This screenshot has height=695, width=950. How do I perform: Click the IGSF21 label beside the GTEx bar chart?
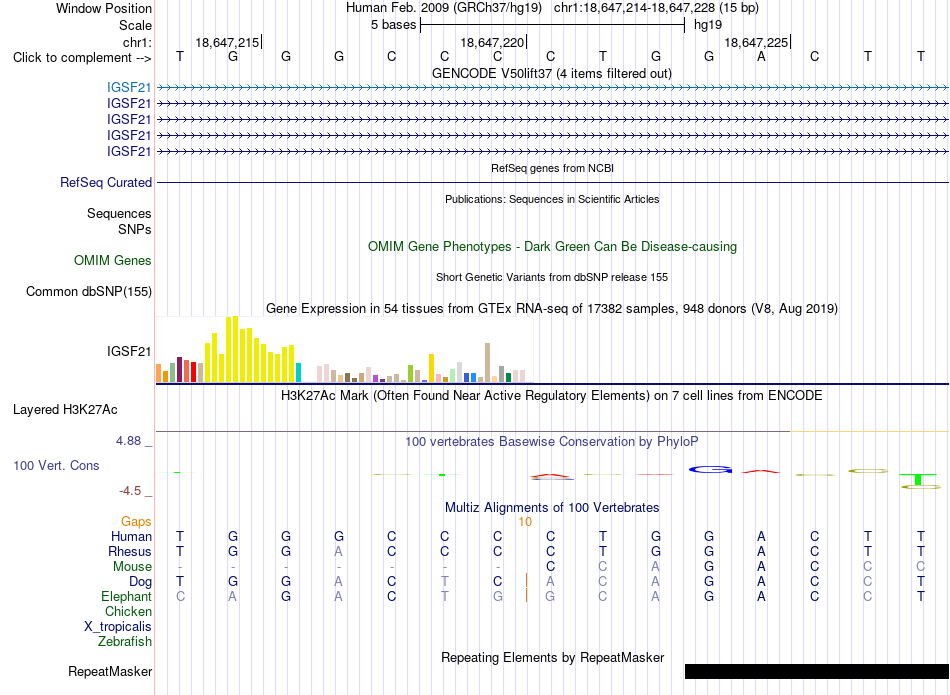coord(129,351)
